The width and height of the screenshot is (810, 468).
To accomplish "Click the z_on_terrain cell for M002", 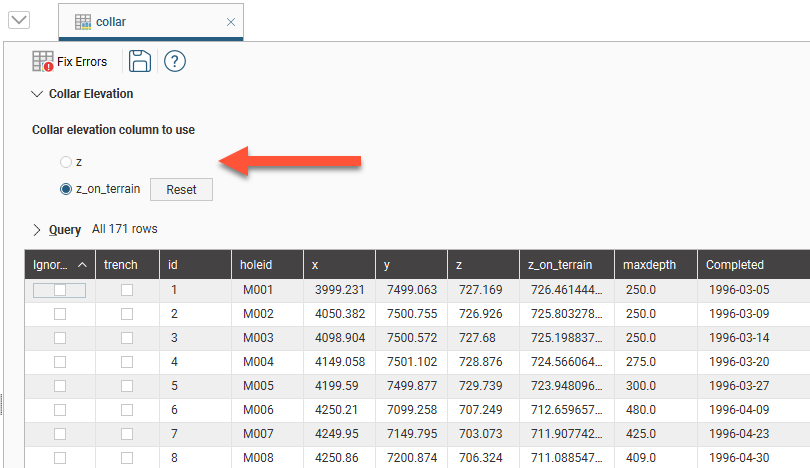I will (565, 314).
